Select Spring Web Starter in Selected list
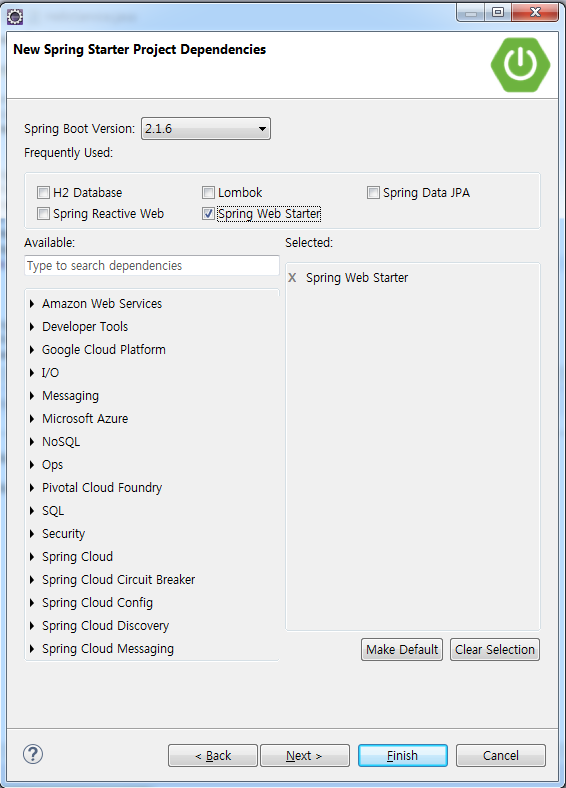 click(x=357, y=277)
